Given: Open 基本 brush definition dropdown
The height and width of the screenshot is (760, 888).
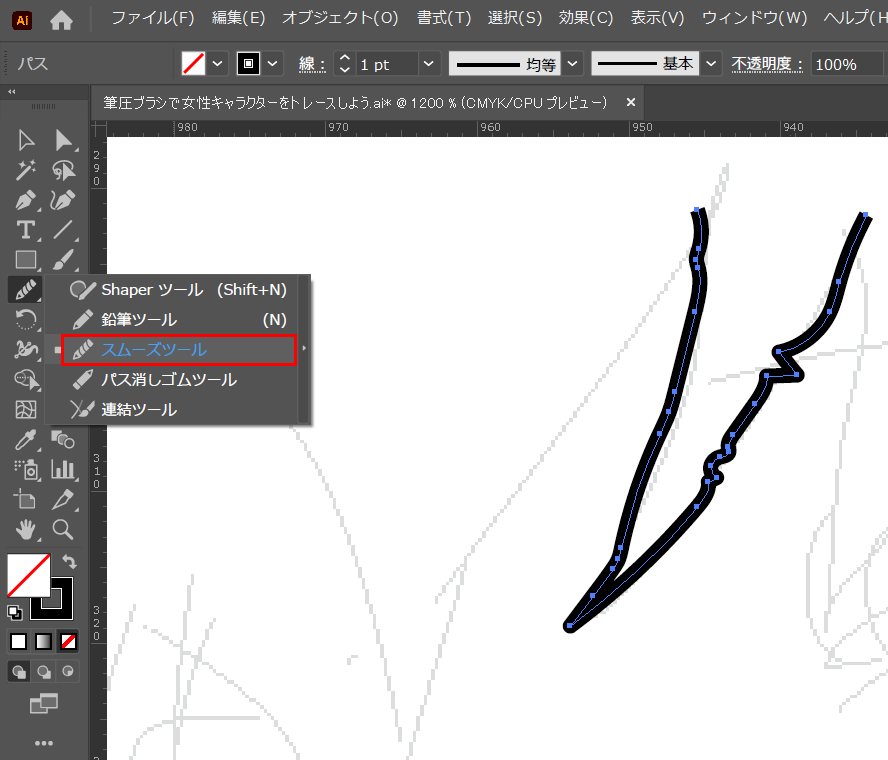Looking at the screenshot, I should [711, 64].
